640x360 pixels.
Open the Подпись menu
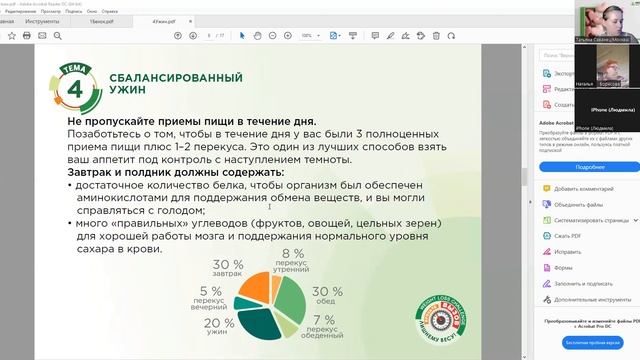click(73, 11)
